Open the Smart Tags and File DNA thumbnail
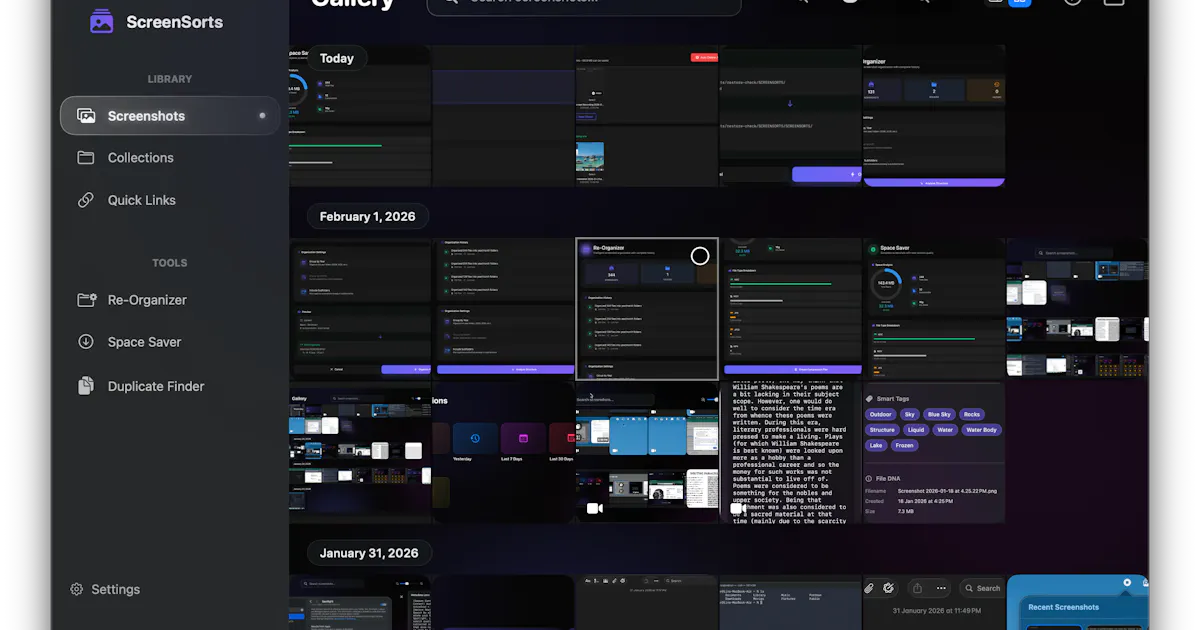This screenshot has width=1200, height=630. (x=934, y=453)
